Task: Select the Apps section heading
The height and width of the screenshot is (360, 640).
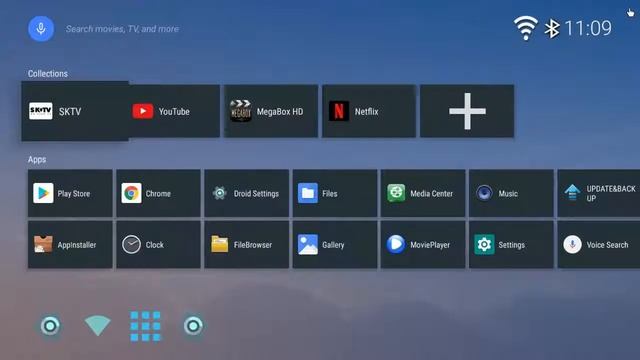Action: click(37, 160)
